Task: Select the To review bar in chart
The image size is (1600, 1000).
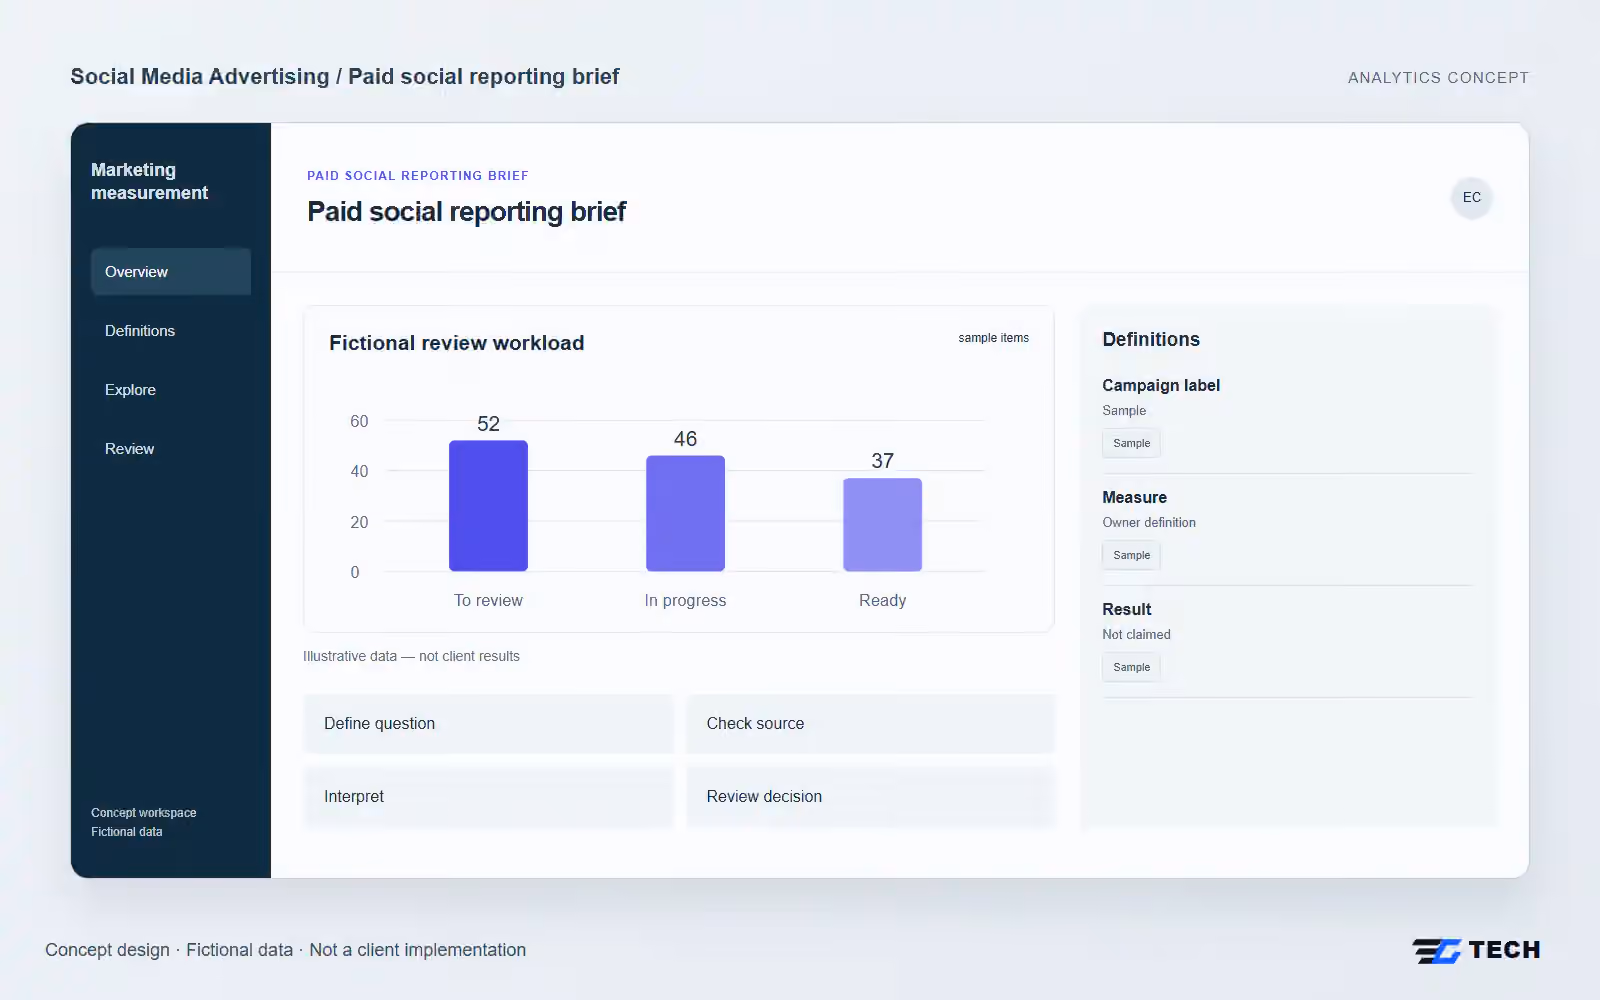Action: click(x=488, y=506)
